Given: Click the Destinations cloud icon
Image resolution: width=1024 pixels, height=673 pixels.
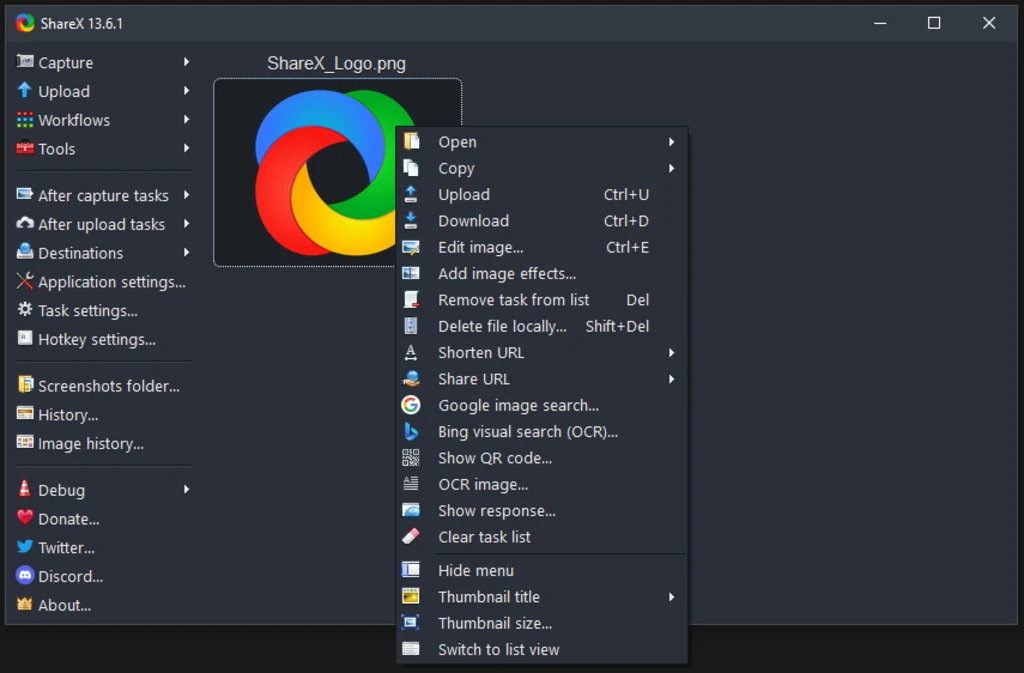Looking at the screenshot, I should [25, 253].
